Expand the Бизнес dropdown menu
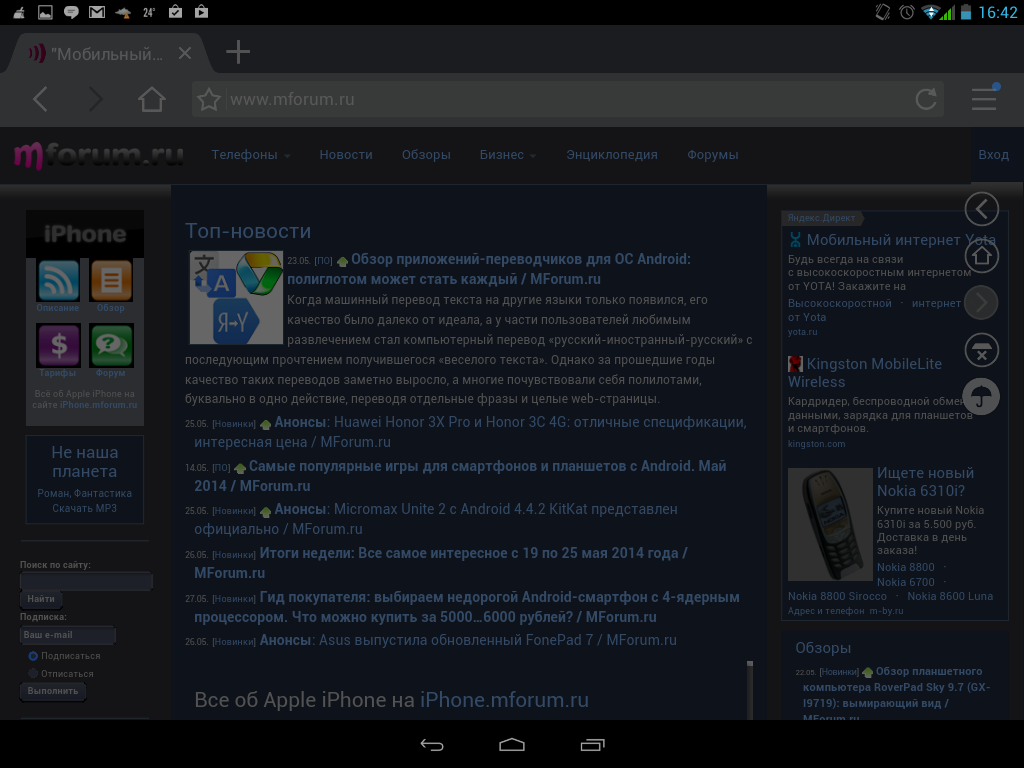 point(507,155)
